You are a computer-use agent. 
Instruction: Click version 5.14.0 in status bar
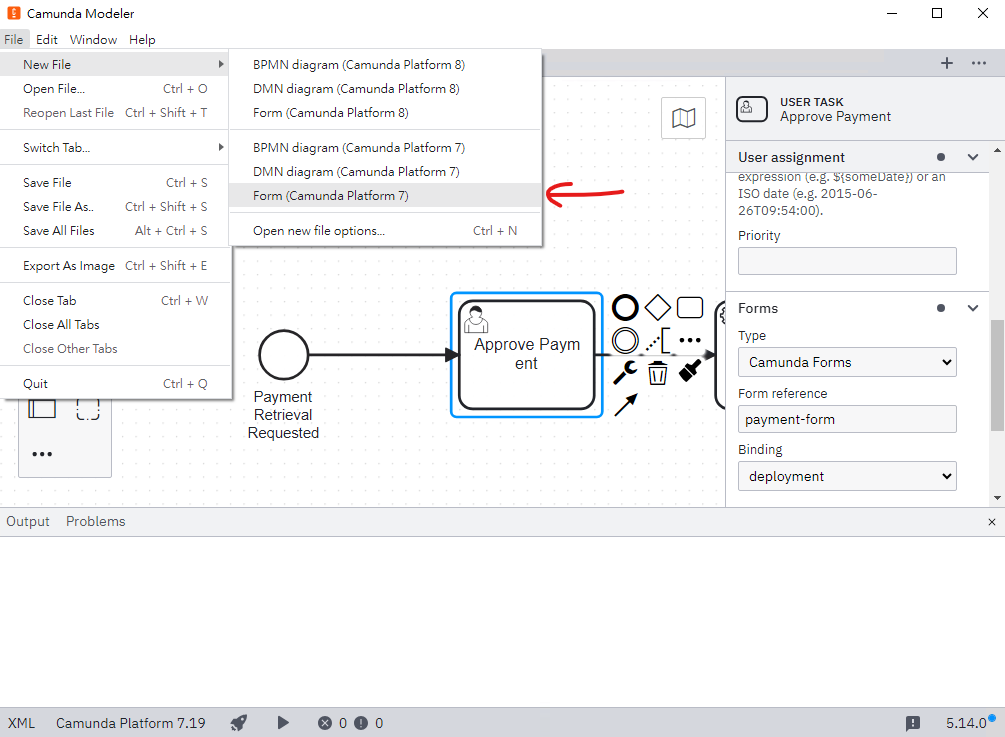[x=967, y=723]
